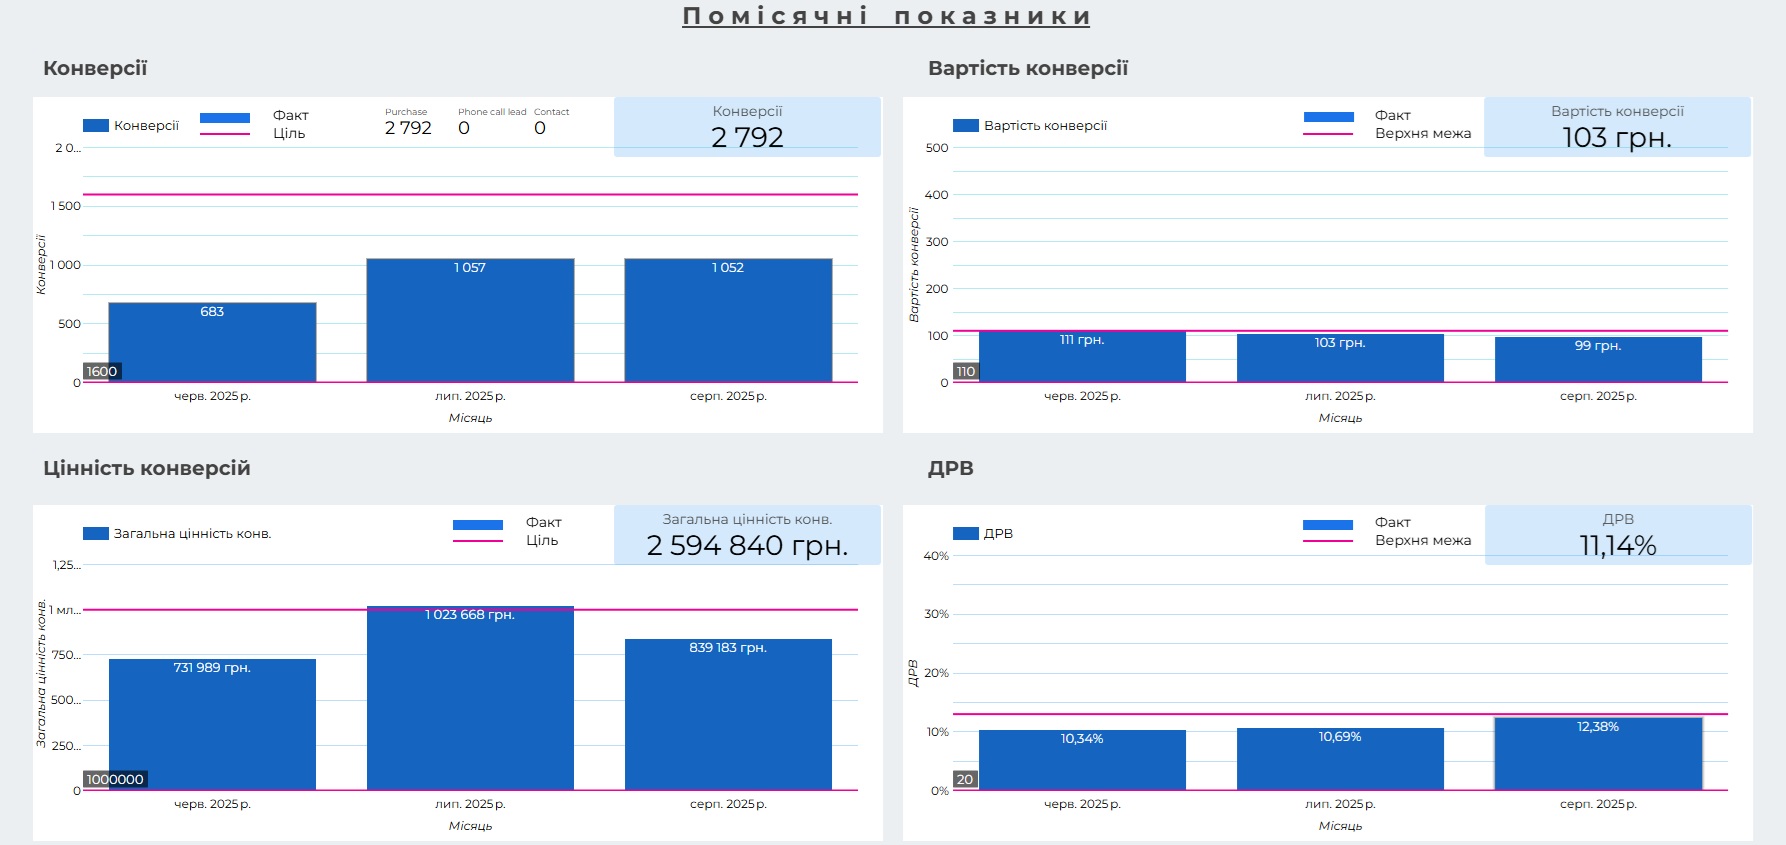Click the 1600 reference line label
Image resolution: width=1786 pixels, height=845 pixels.
102,372
